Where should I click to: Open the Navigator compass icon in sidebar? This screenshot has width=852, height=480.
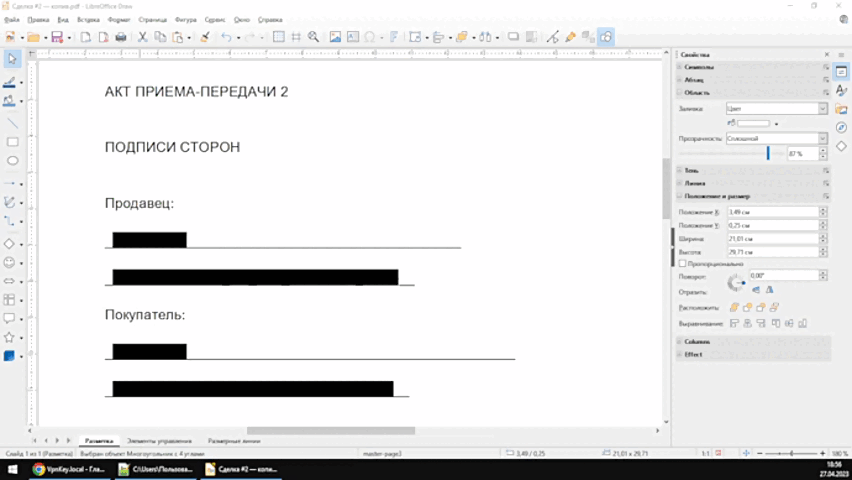click(841, 127)
